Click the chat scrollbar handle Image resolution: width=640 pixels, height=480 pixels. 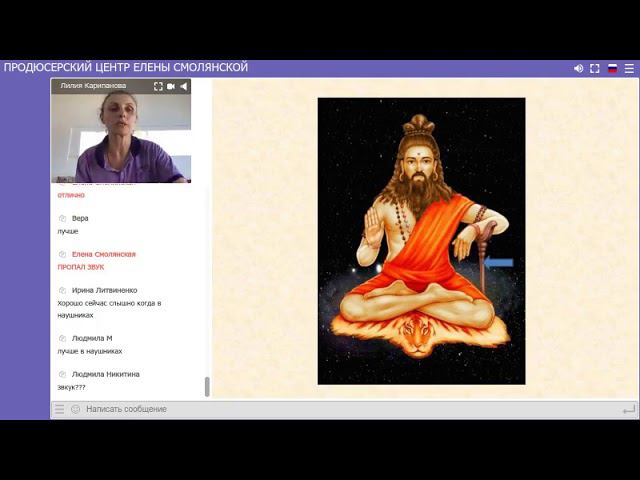(x=207, y=387)
